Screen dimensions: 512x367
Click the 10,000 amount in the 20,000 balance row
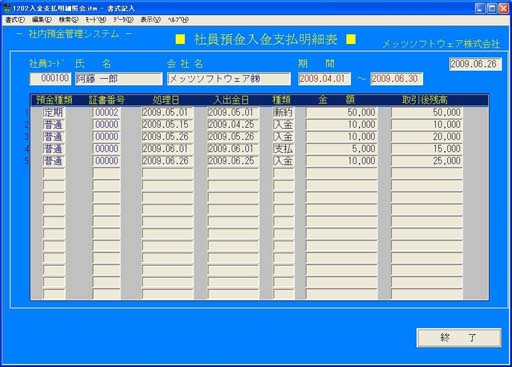[342, 137]
